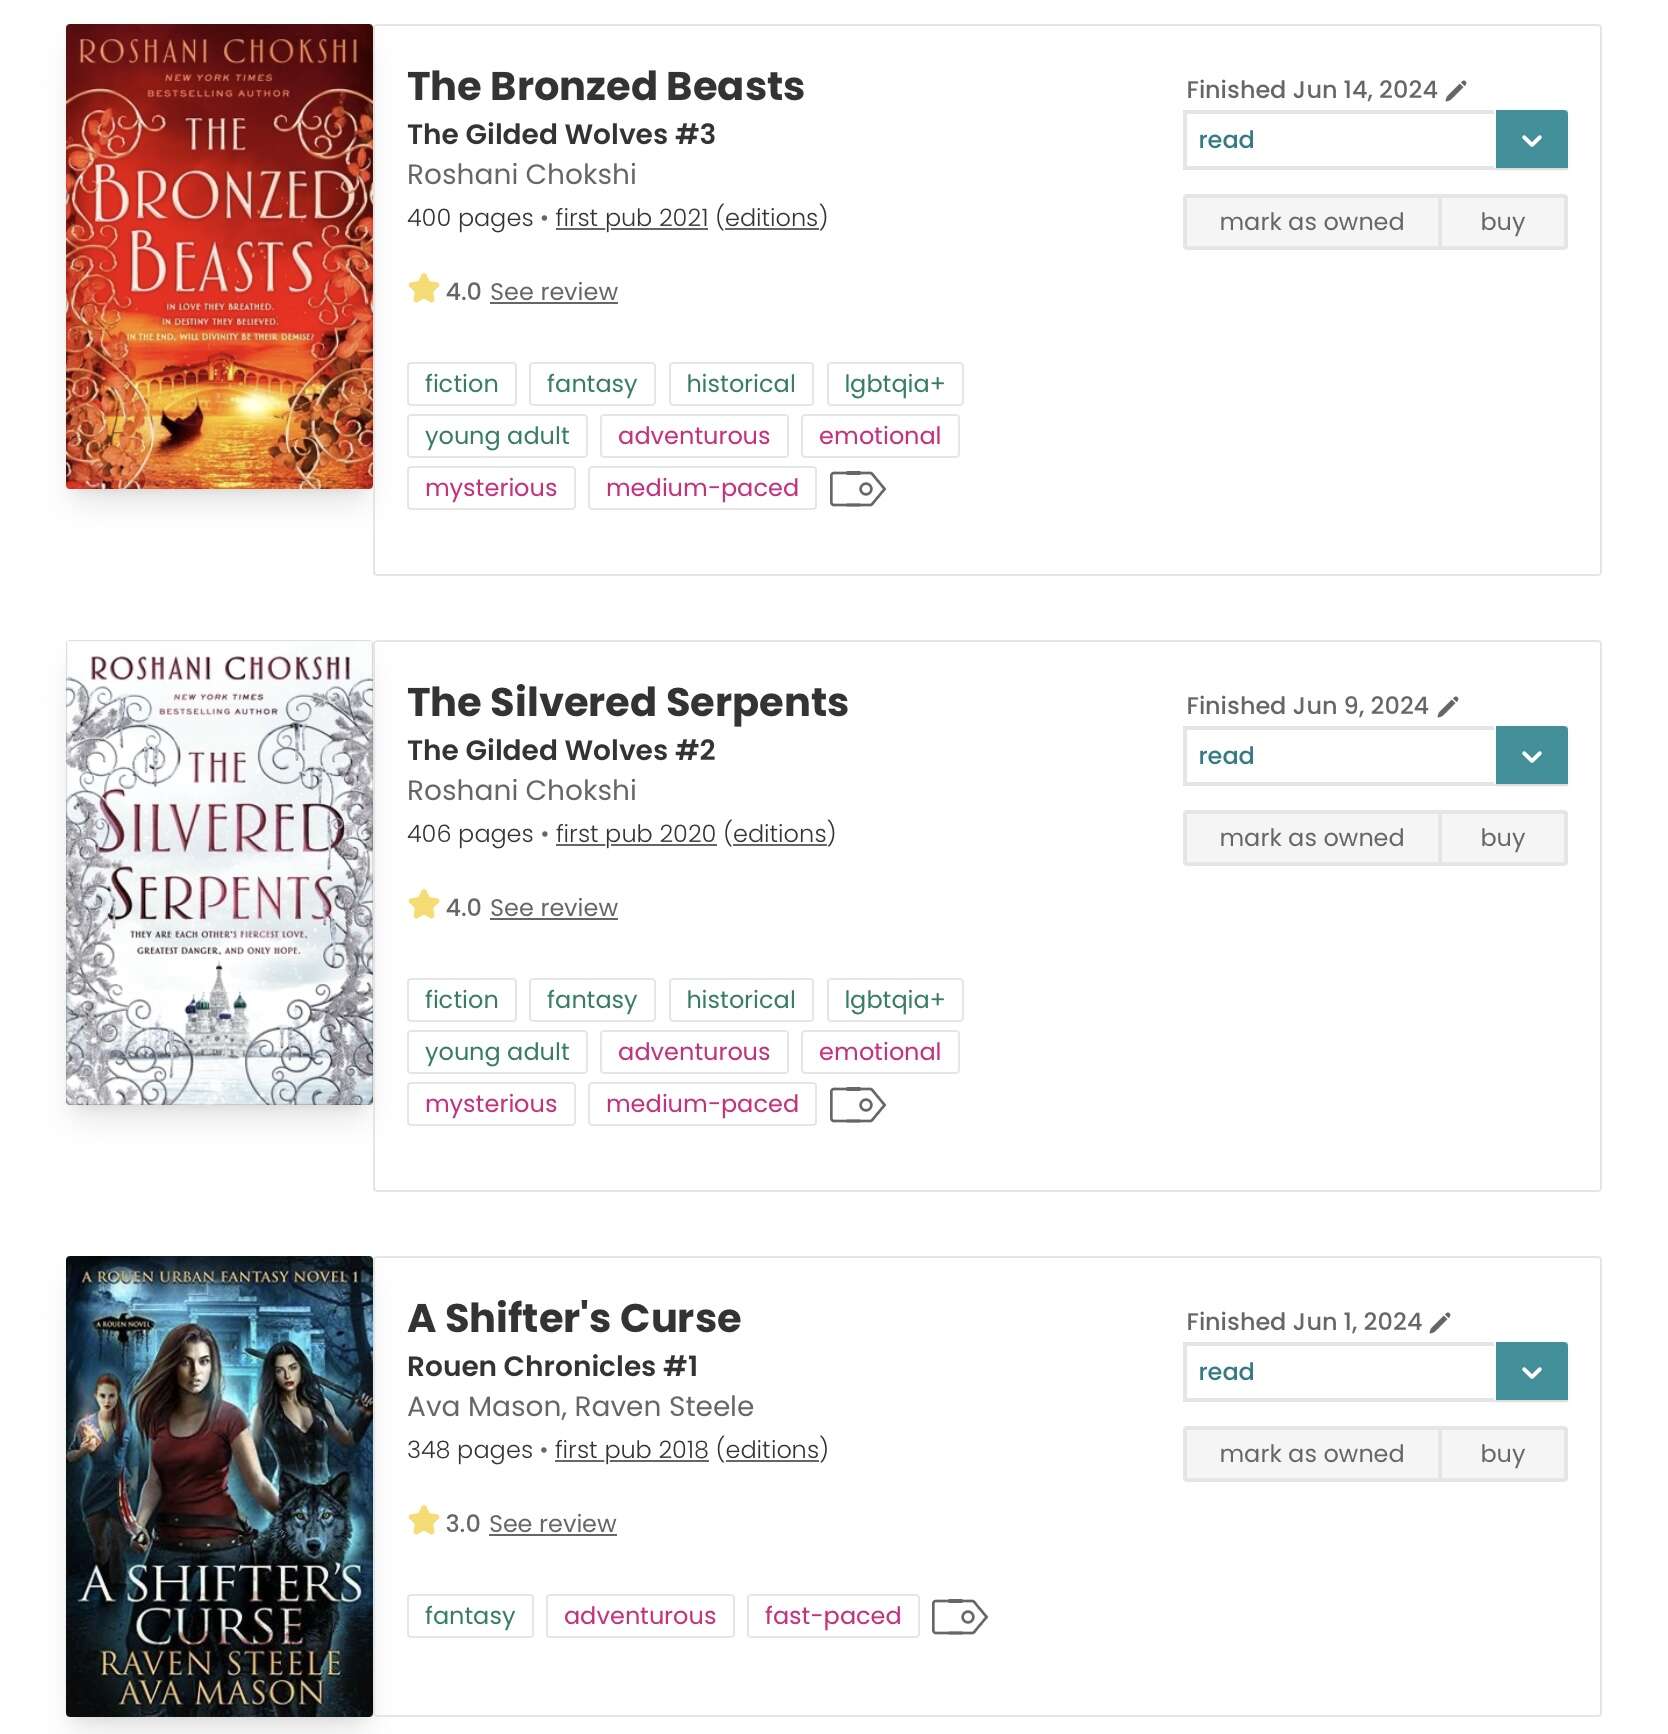The width and height of the screenshot is (1668, 1734).
Task: Mark The Silvered Serpents as owned
Action: click(x=1311, y=838)
